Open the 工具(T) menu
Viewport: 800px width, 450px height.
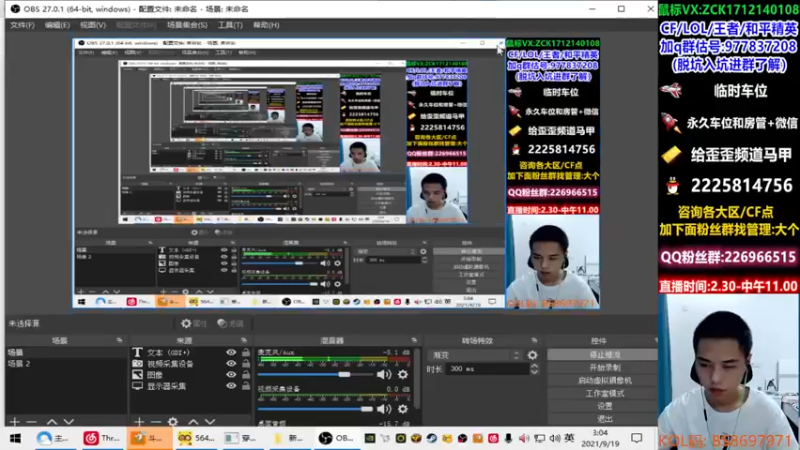click(230, 25)
